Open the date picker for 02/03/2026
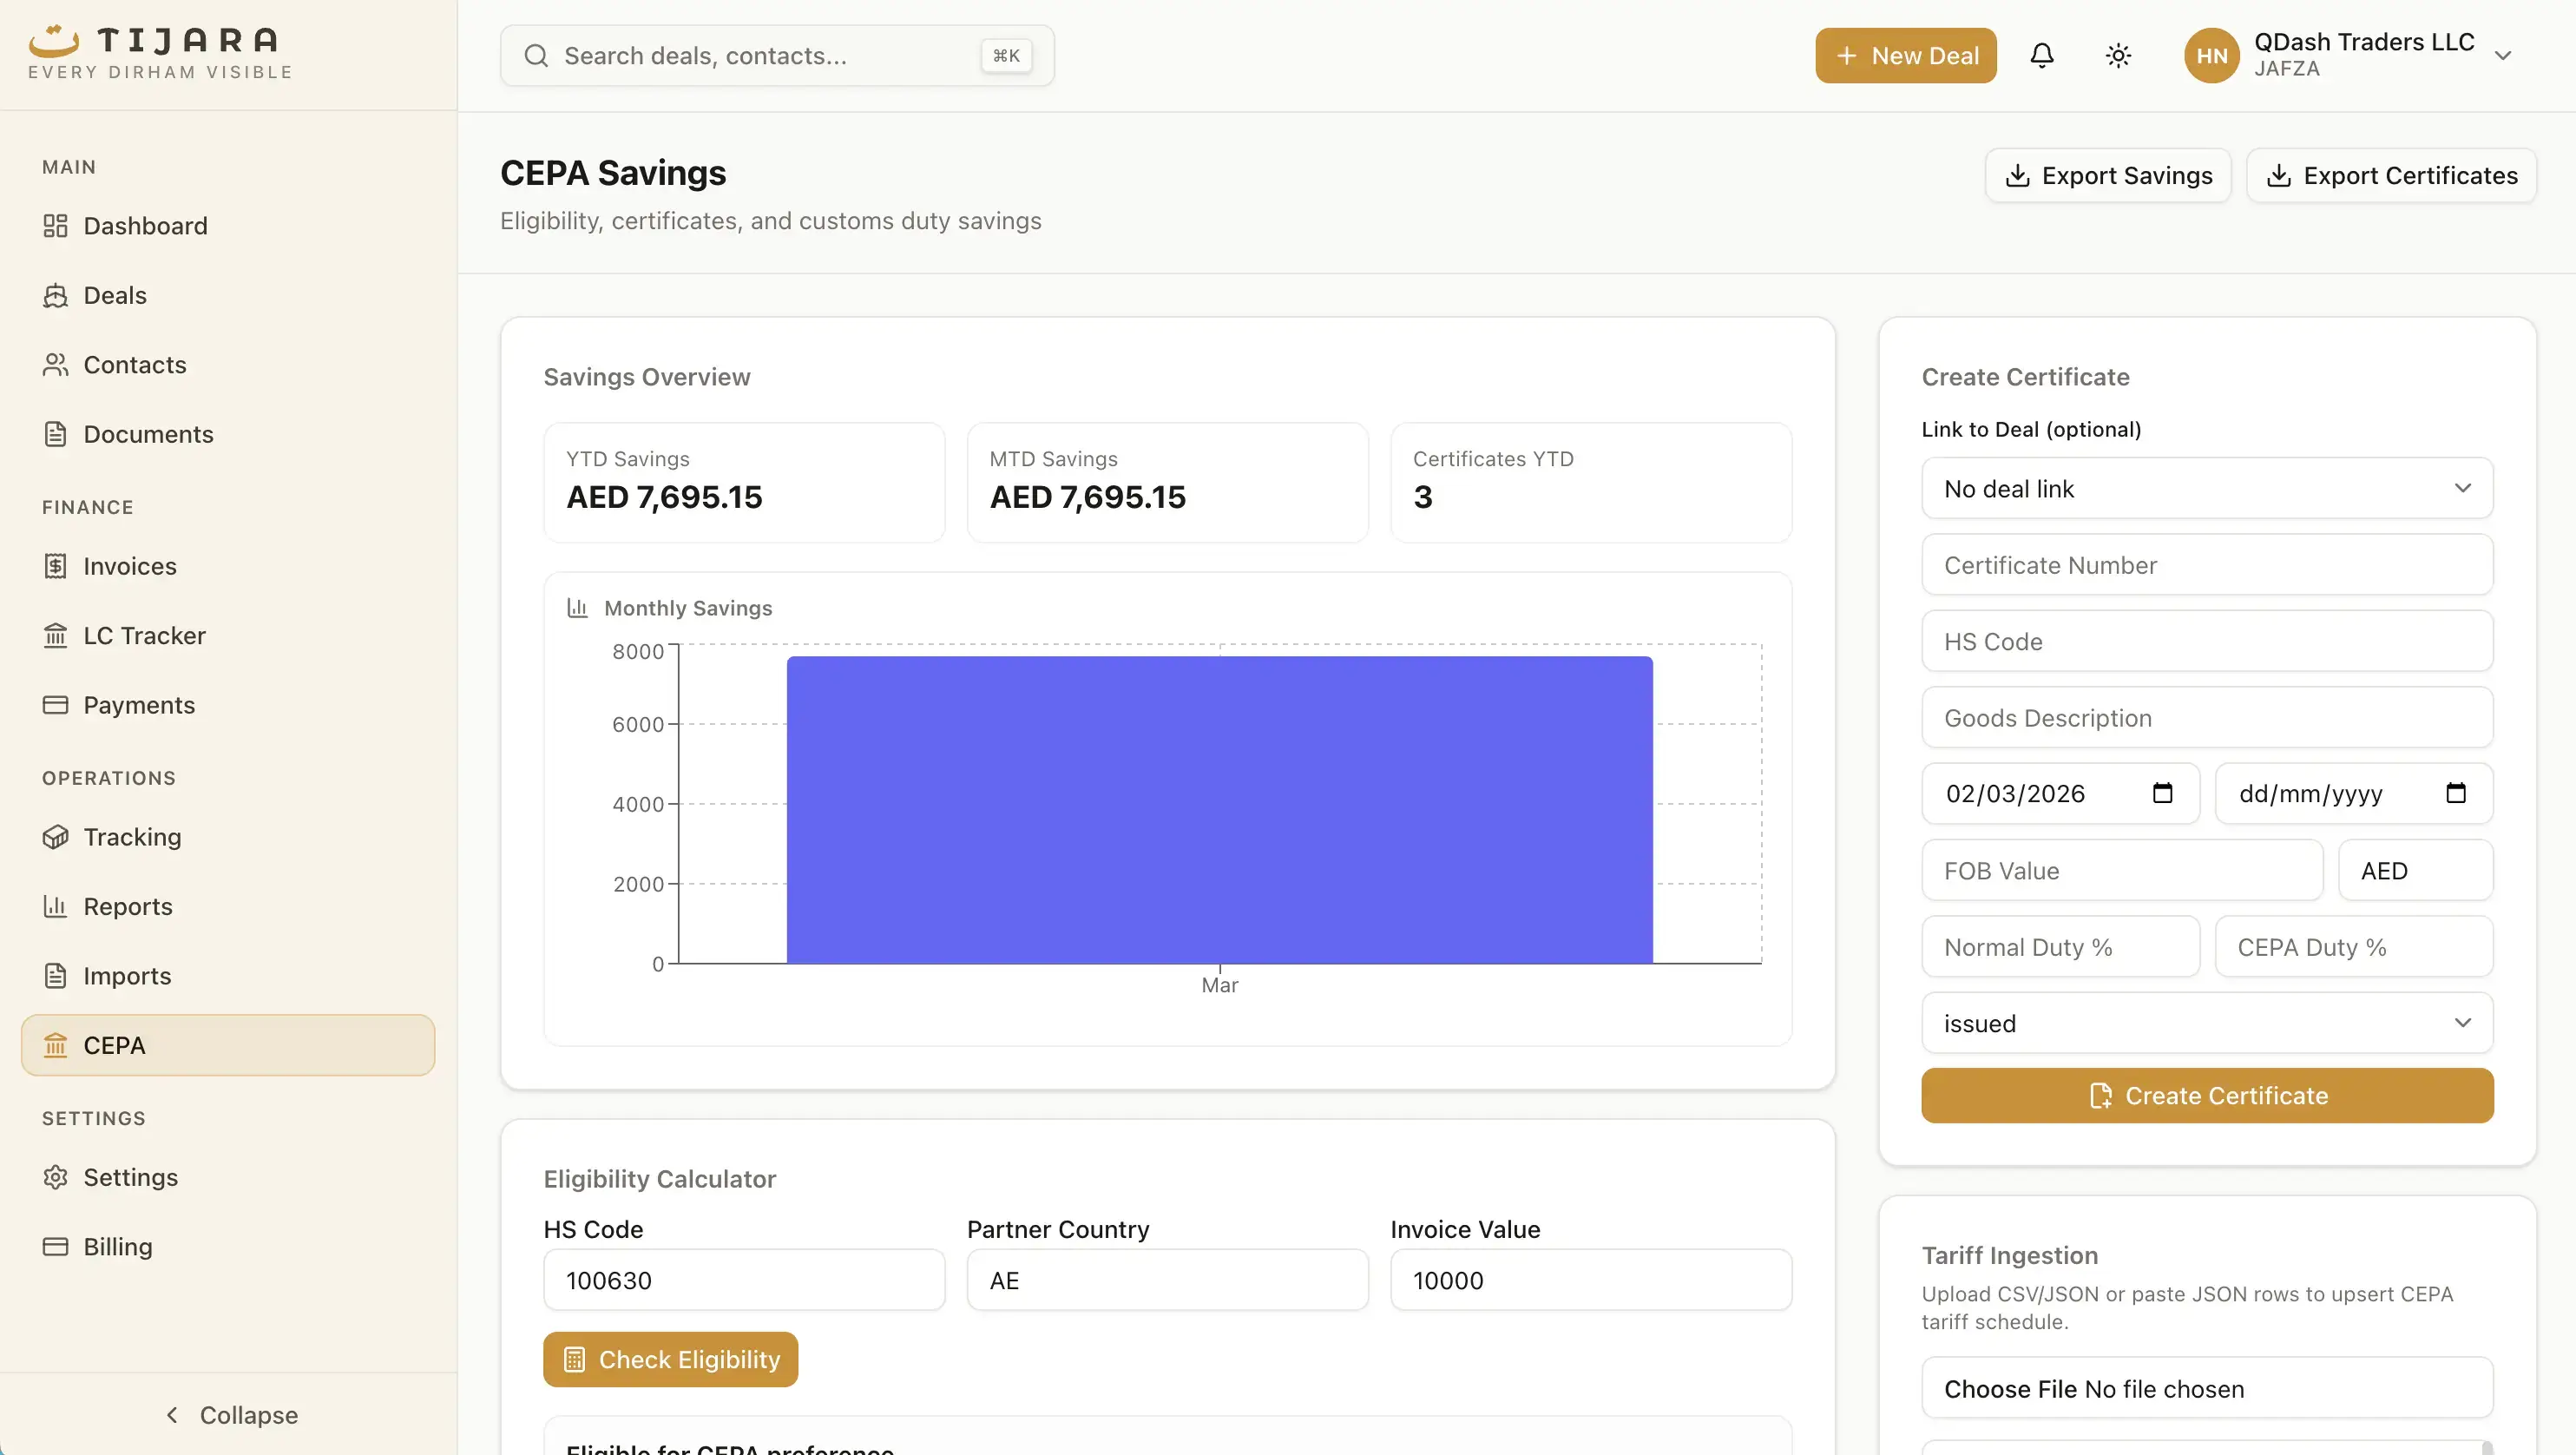This screenshot has height=1455, width=2576. coord(2163,793)
